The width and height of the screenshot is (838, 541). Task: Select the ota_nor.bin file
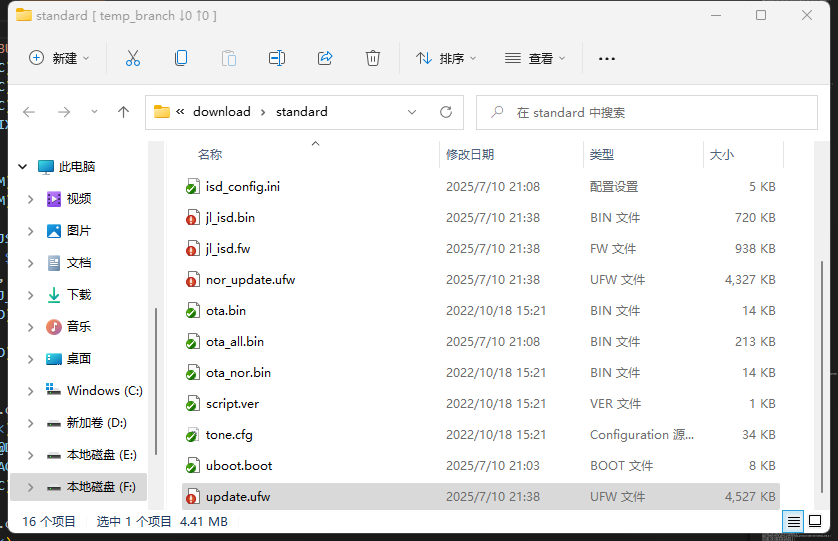pos(480,373)
